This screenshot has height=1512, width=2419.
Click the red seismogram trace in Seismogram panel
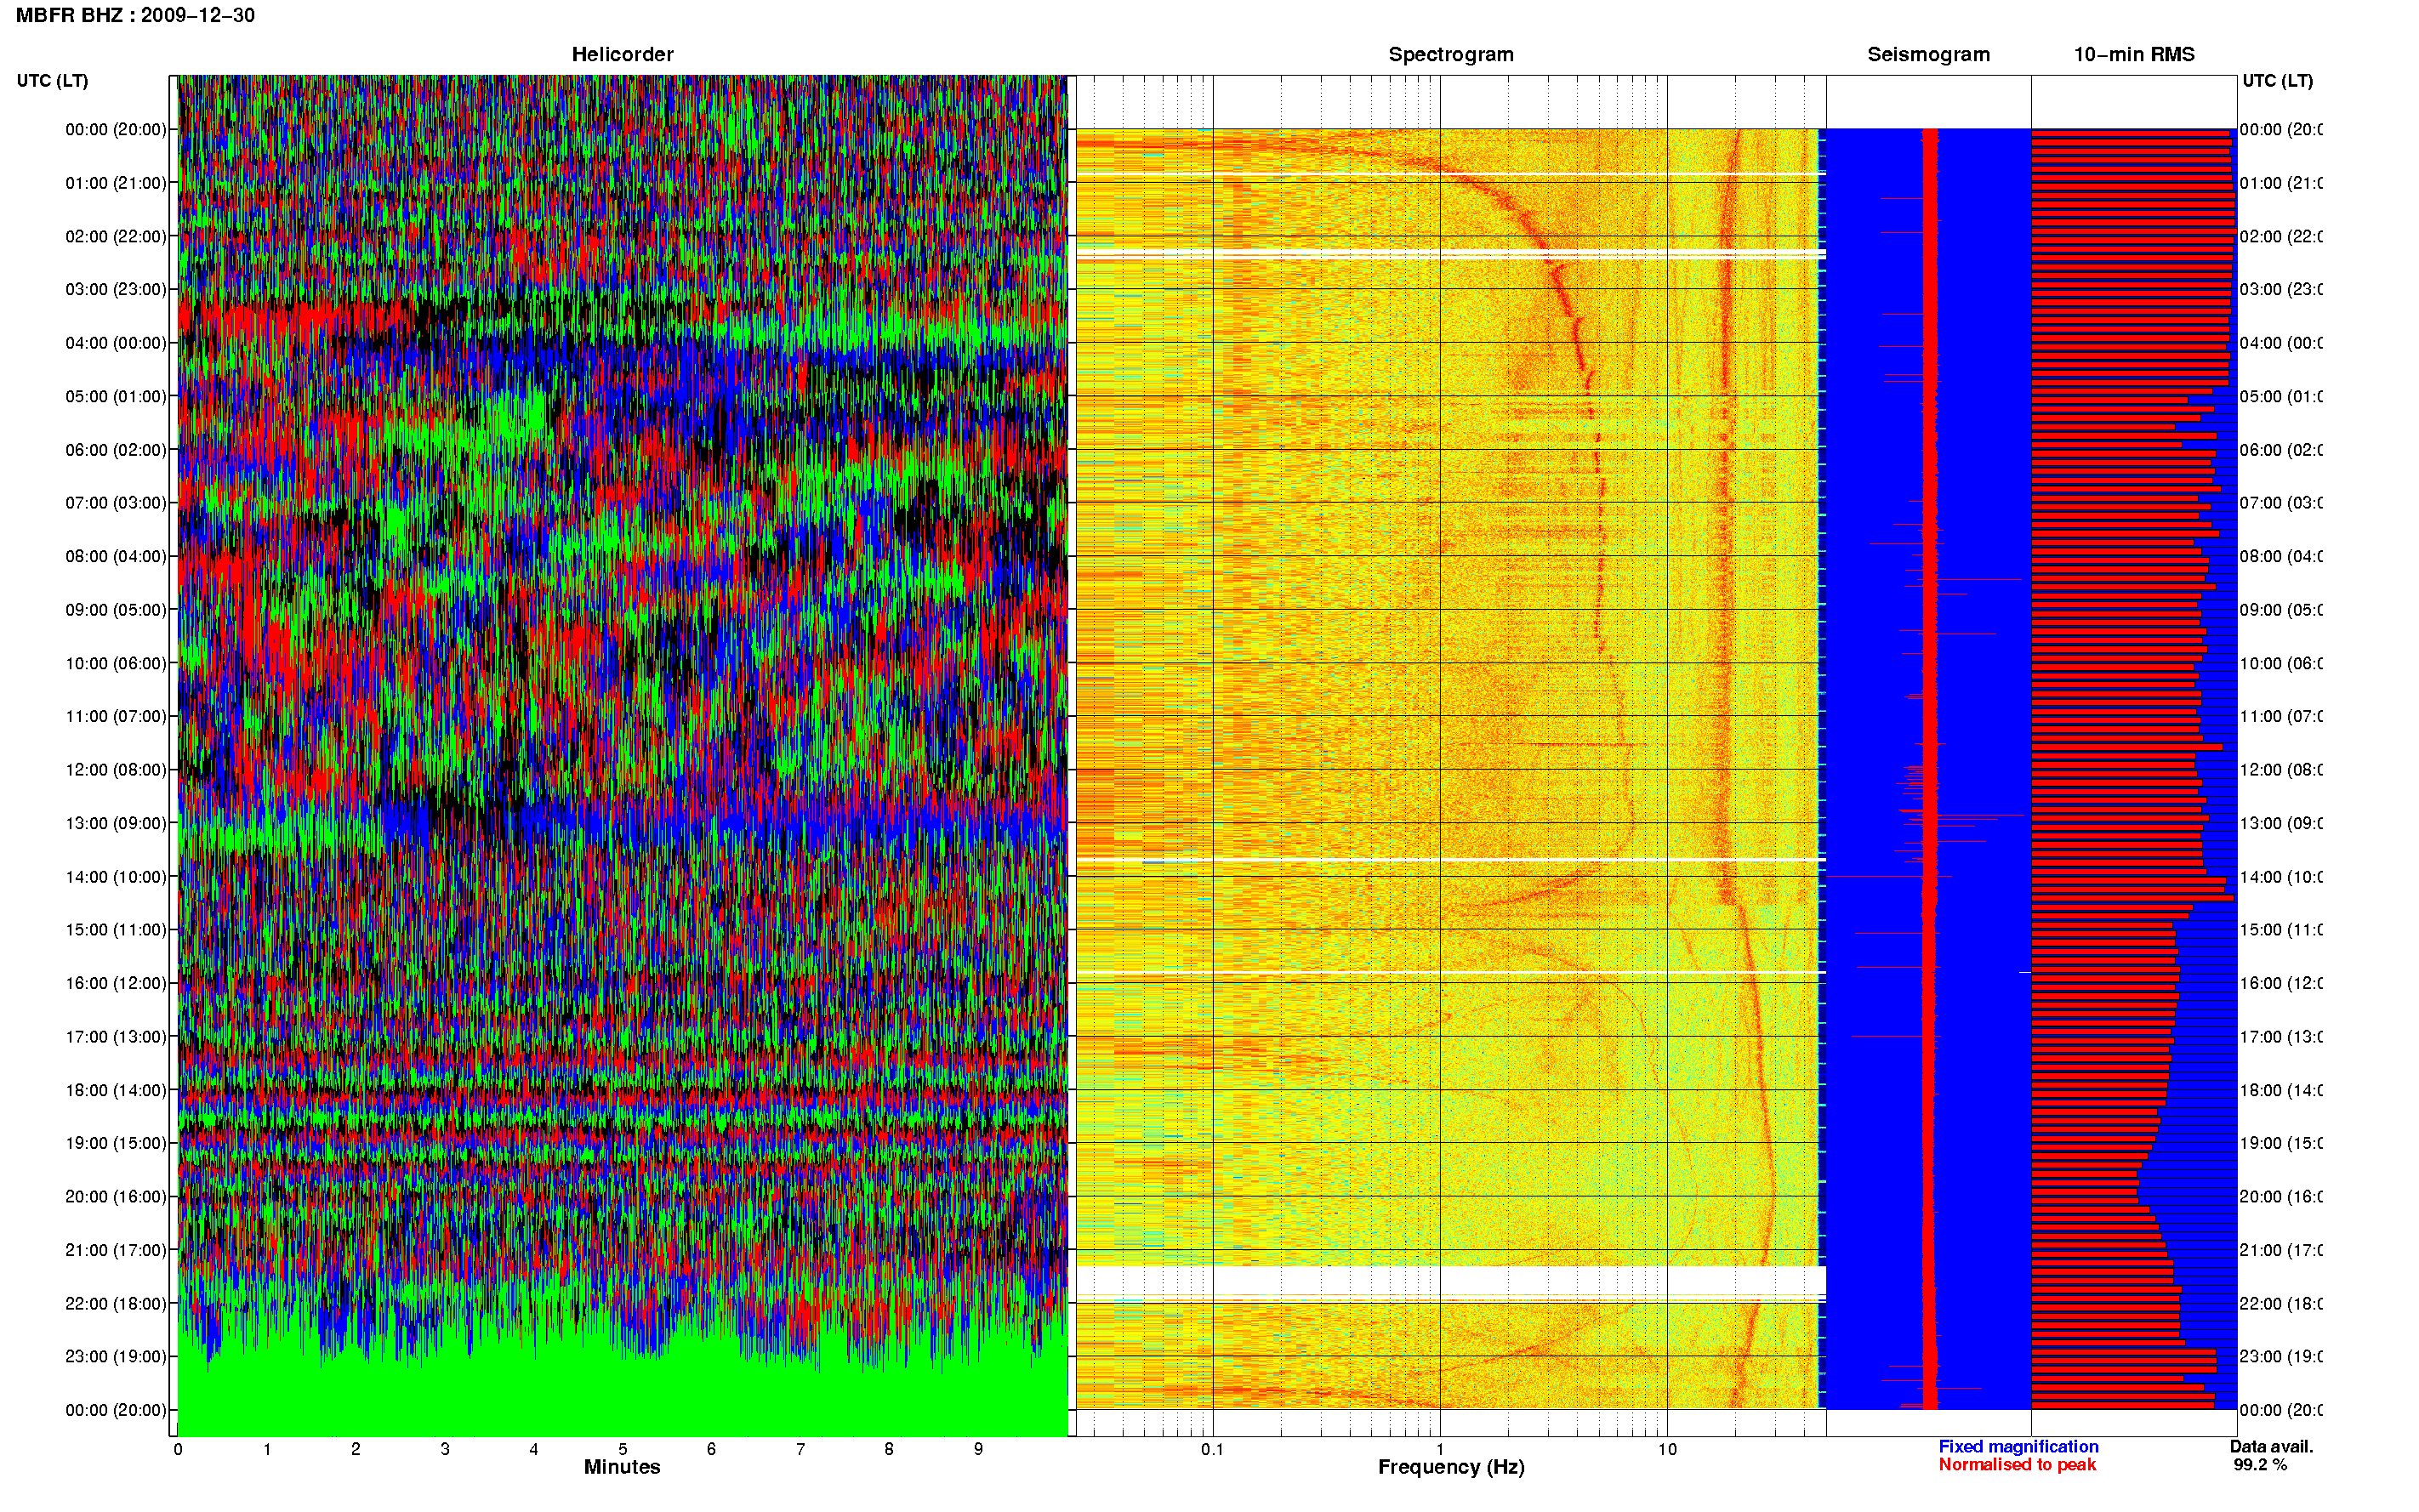coord(1930,768)
